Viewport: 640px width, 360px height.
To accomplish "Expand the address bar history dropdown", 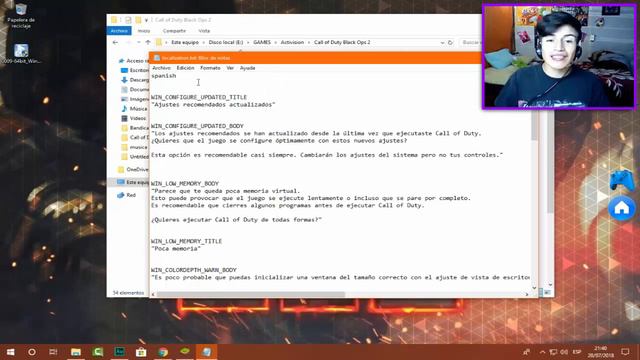I will tap(442, 42).
